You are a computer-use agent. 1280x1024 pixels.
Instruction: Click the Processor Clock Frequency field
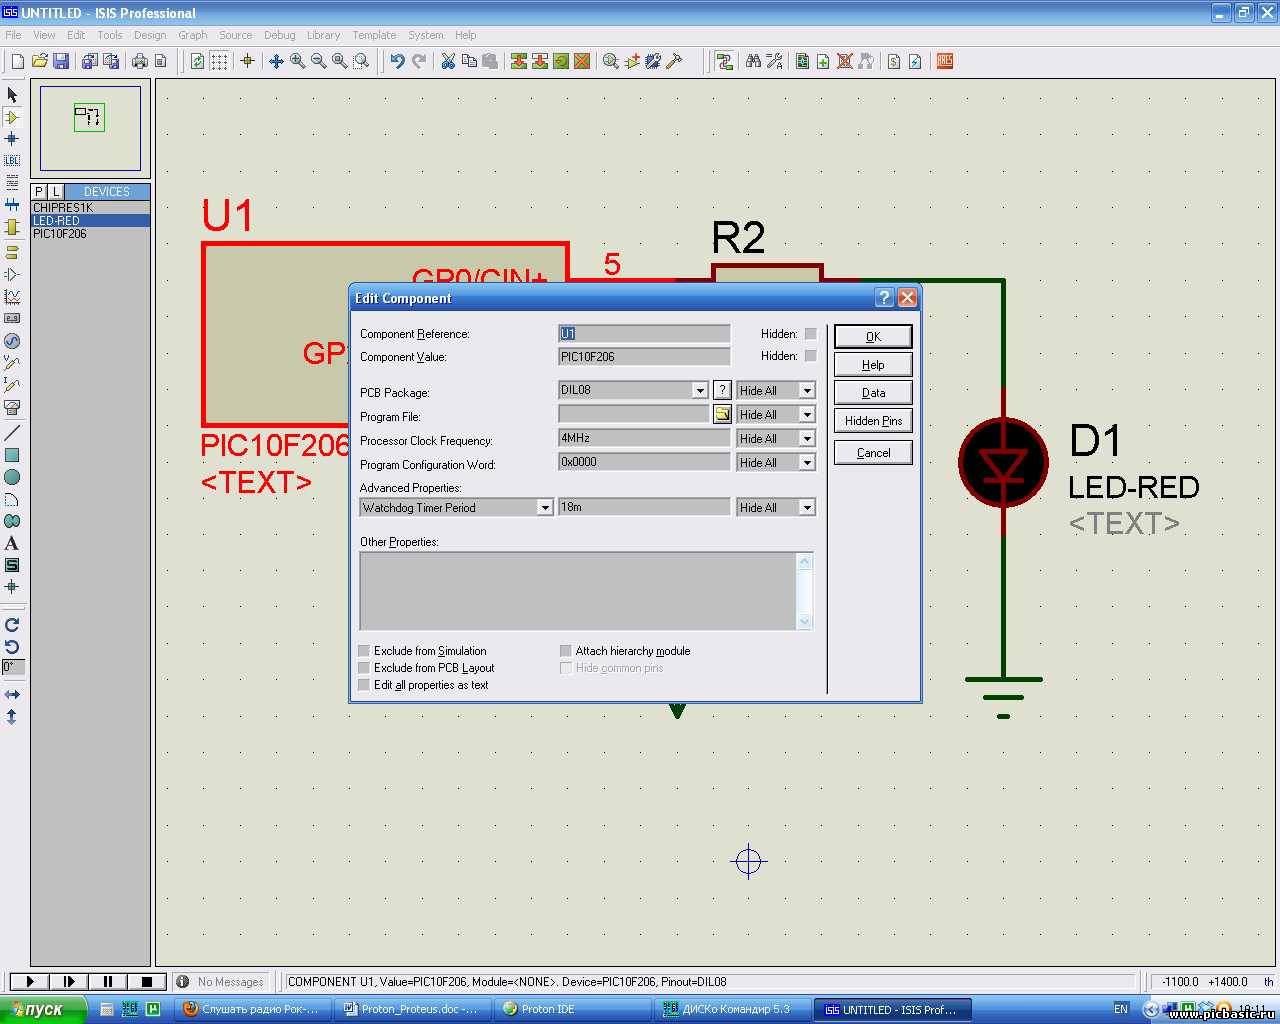tap(644, 438)
